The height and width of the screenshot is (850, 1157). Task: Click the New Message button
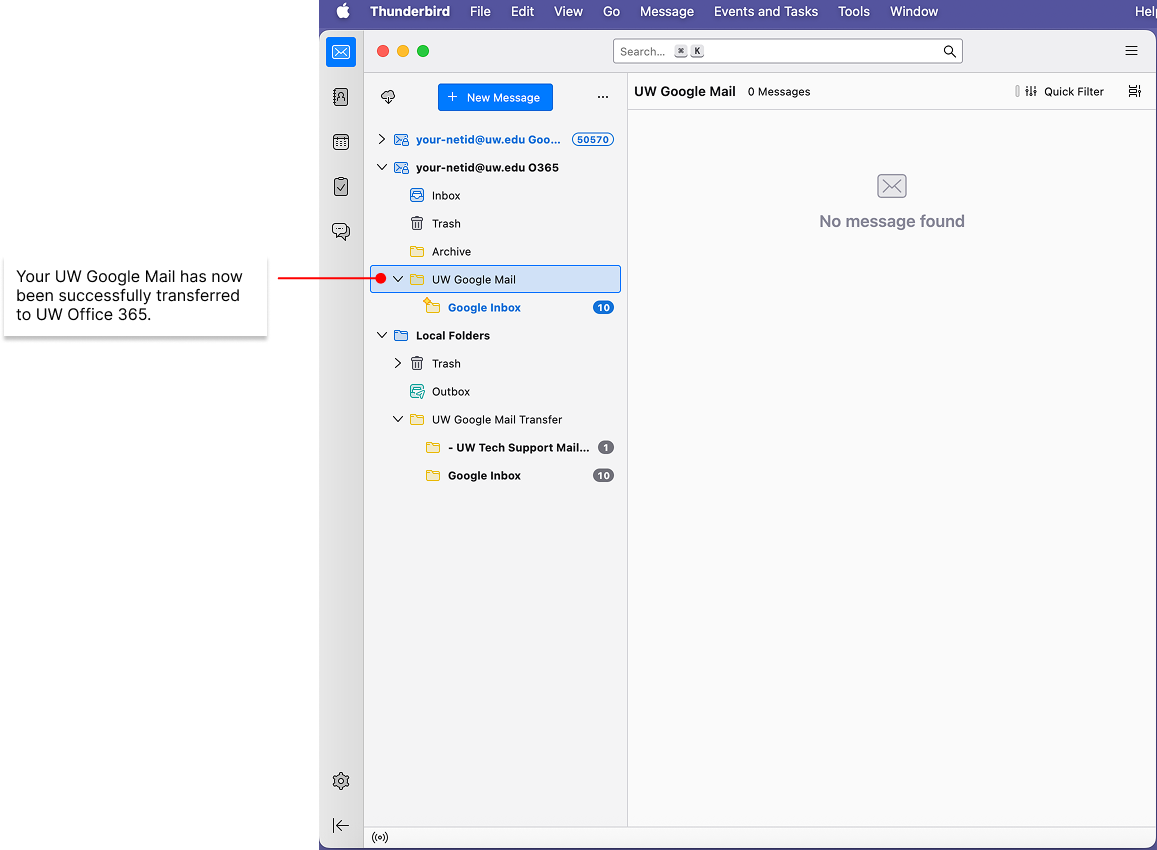tap(495, 97)
